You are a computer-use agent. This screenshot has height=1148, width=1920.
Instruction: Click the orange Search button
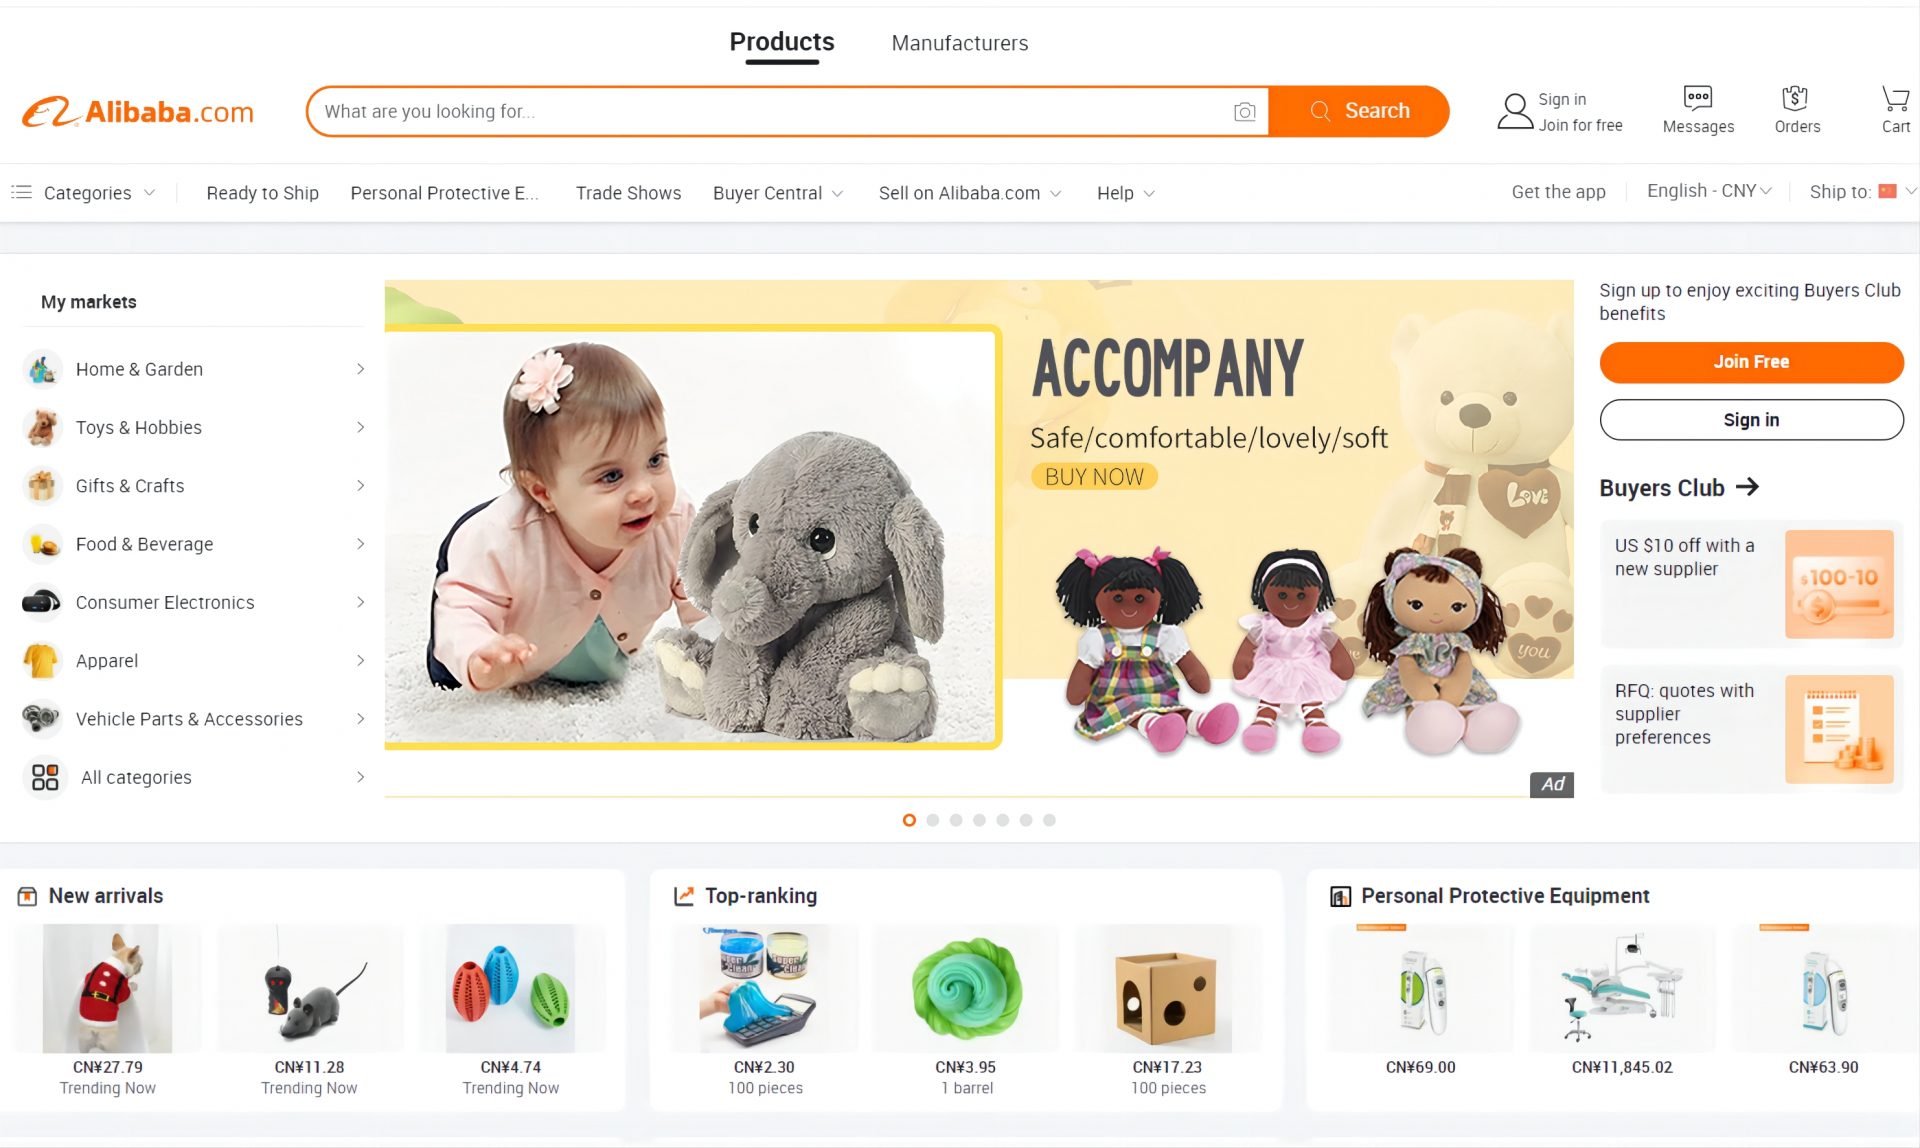tap(1359, 111)
